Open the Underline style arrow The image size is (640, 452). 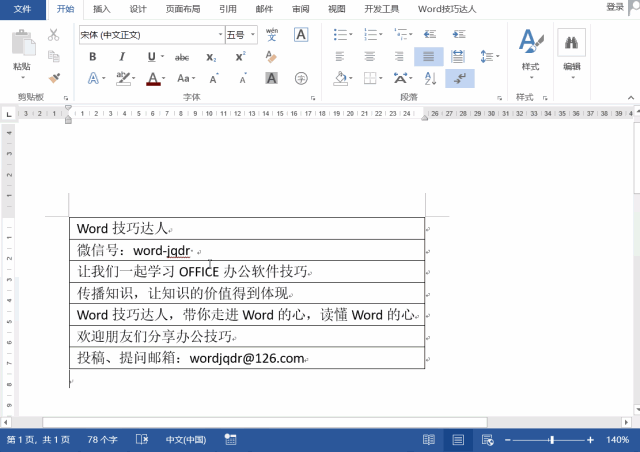tap(162, 57)
